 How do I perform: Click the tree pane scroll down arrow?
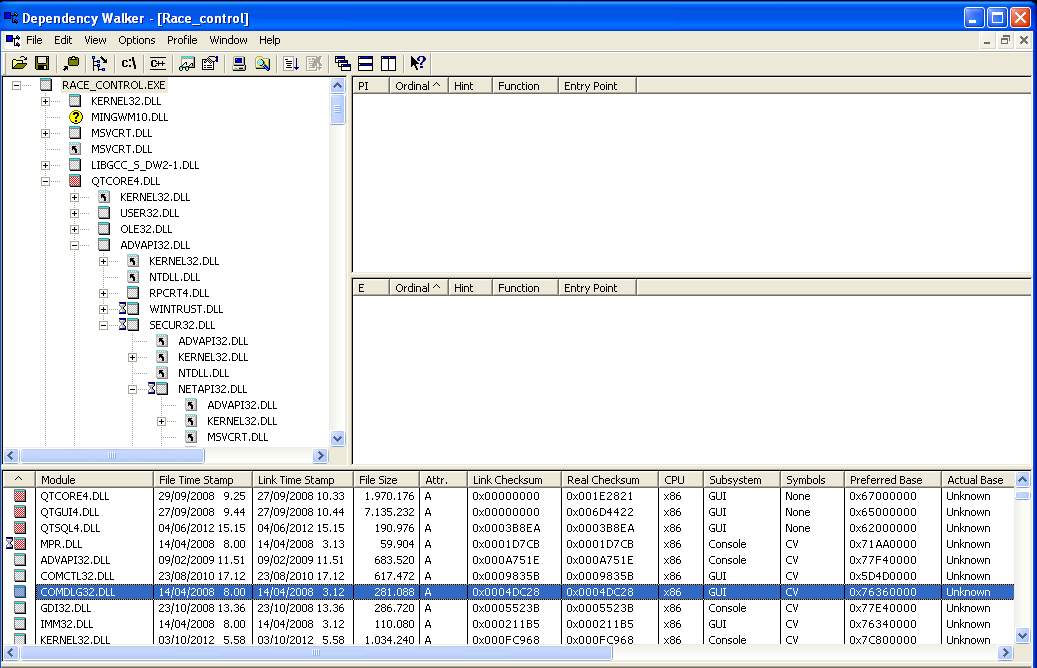[x=337, y=438]
